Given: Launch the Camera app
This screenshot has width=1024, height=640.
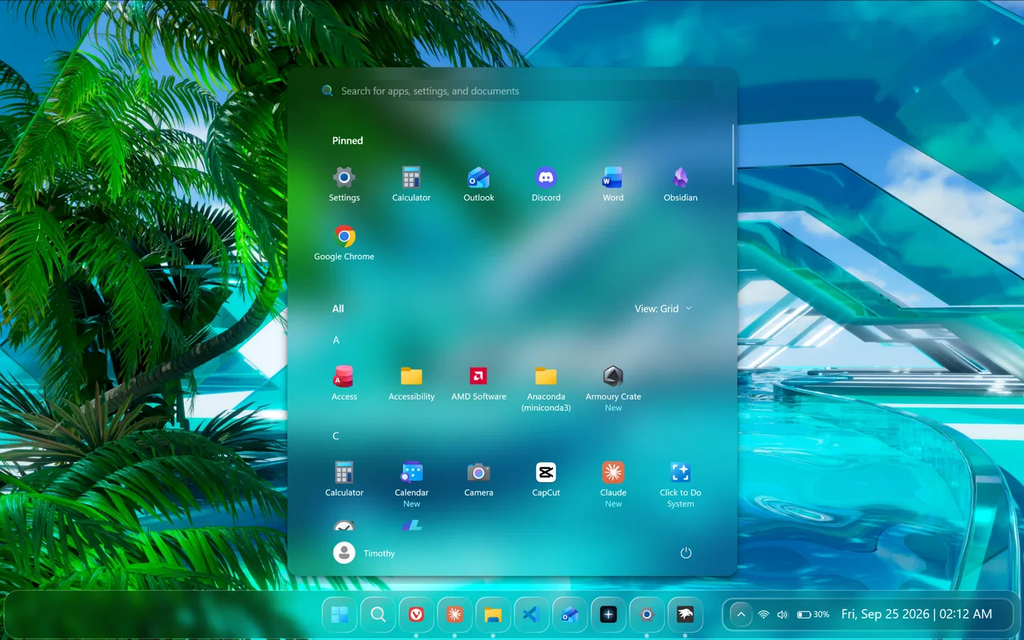Looking at the screenshot, I should tap(479, 479).
